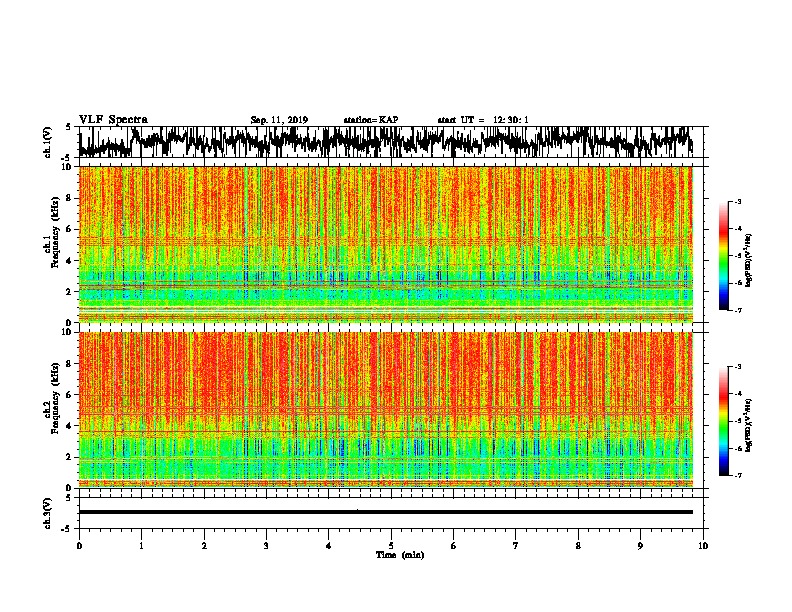Click the ch.1 spectrogram color bar
This screenshot has height=612, width=792.
(x=724, y=256)
